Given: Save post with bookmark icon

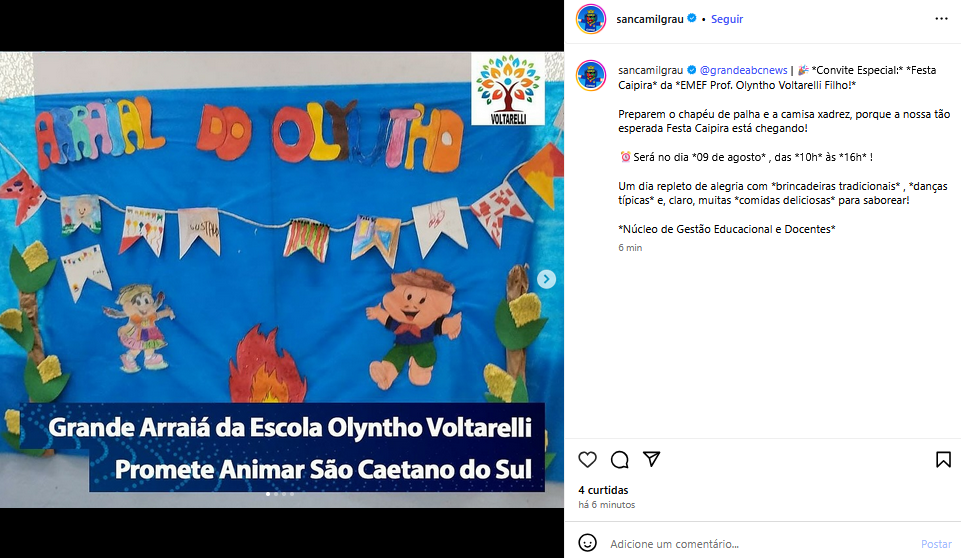Looking at the screenshot, I should [943, 459].
